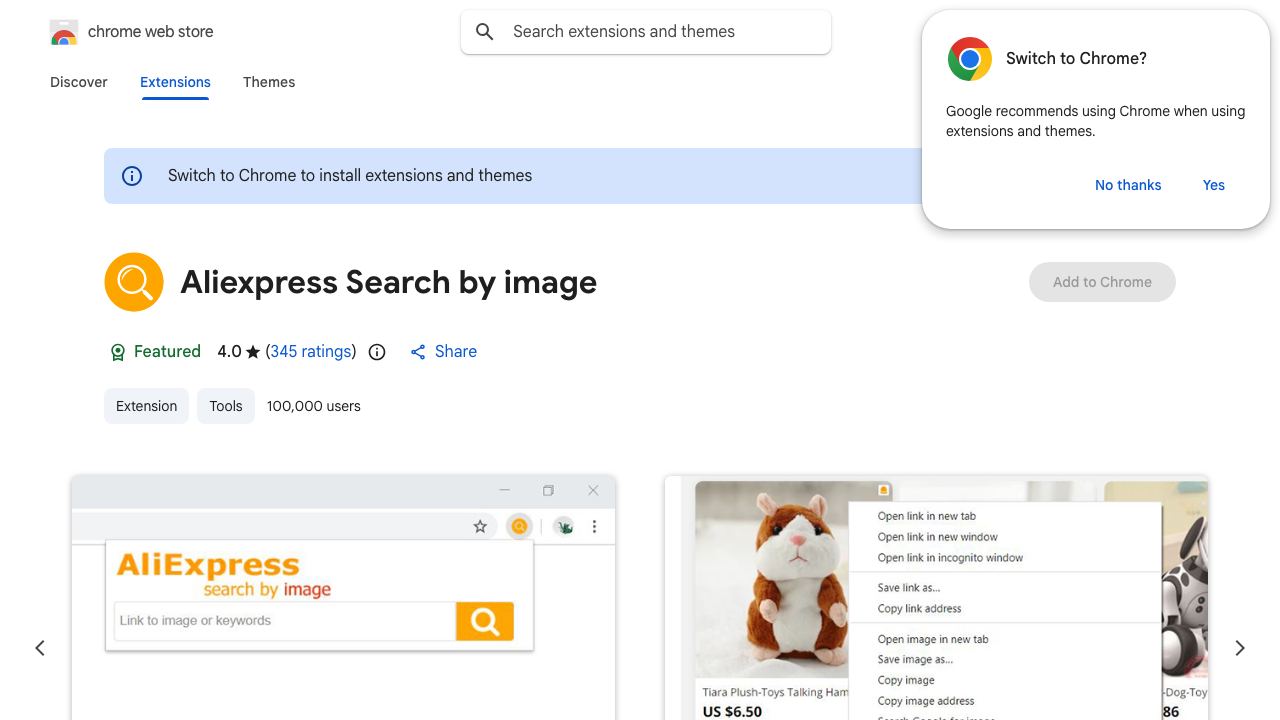Click the Add to Chrome button
Viewport: 1280px width, 720px height.
click(1102, 282)
